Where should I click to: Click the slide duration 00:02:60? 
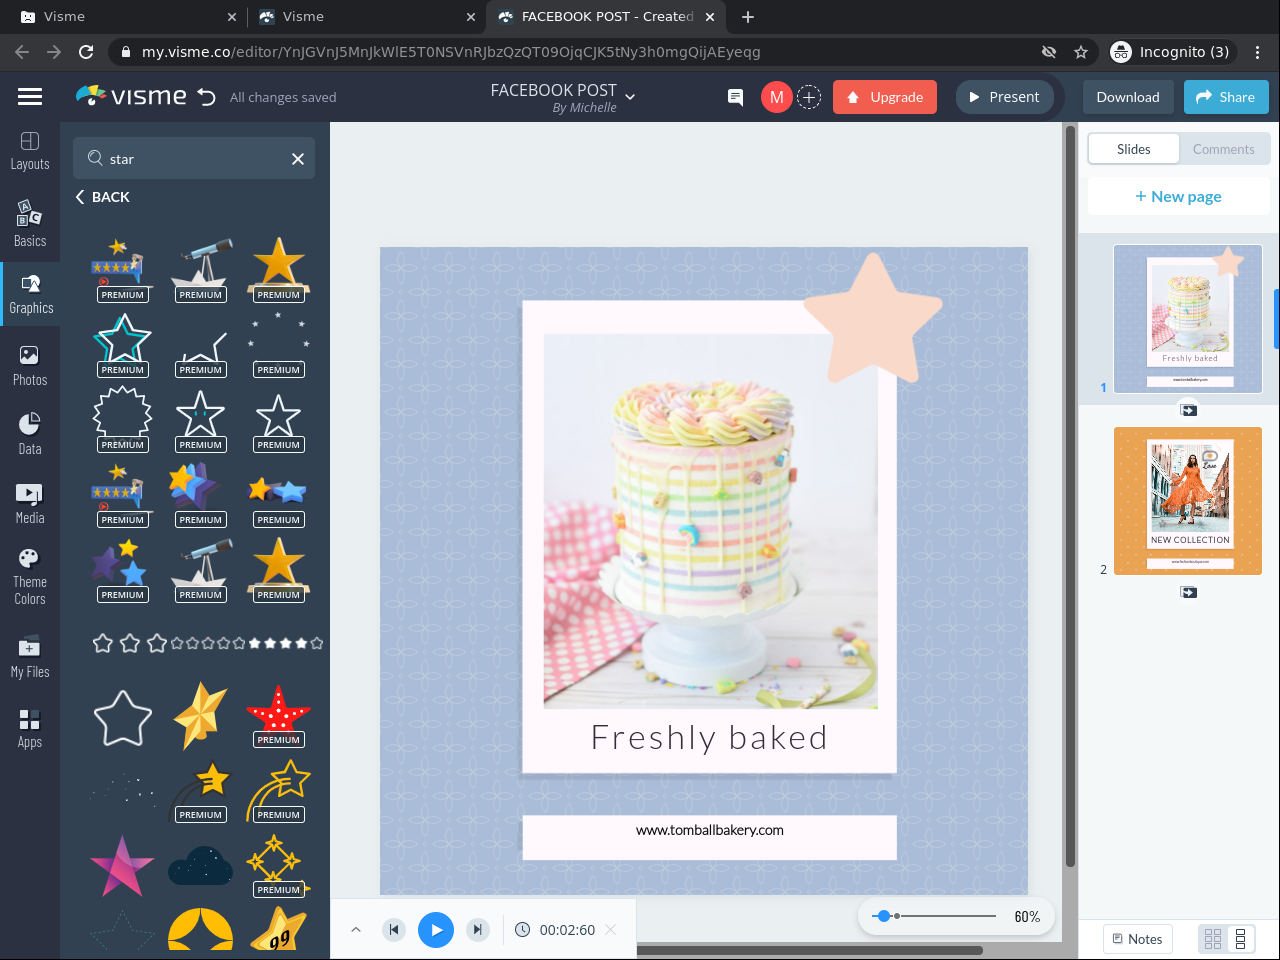click(x=567, y=930)
